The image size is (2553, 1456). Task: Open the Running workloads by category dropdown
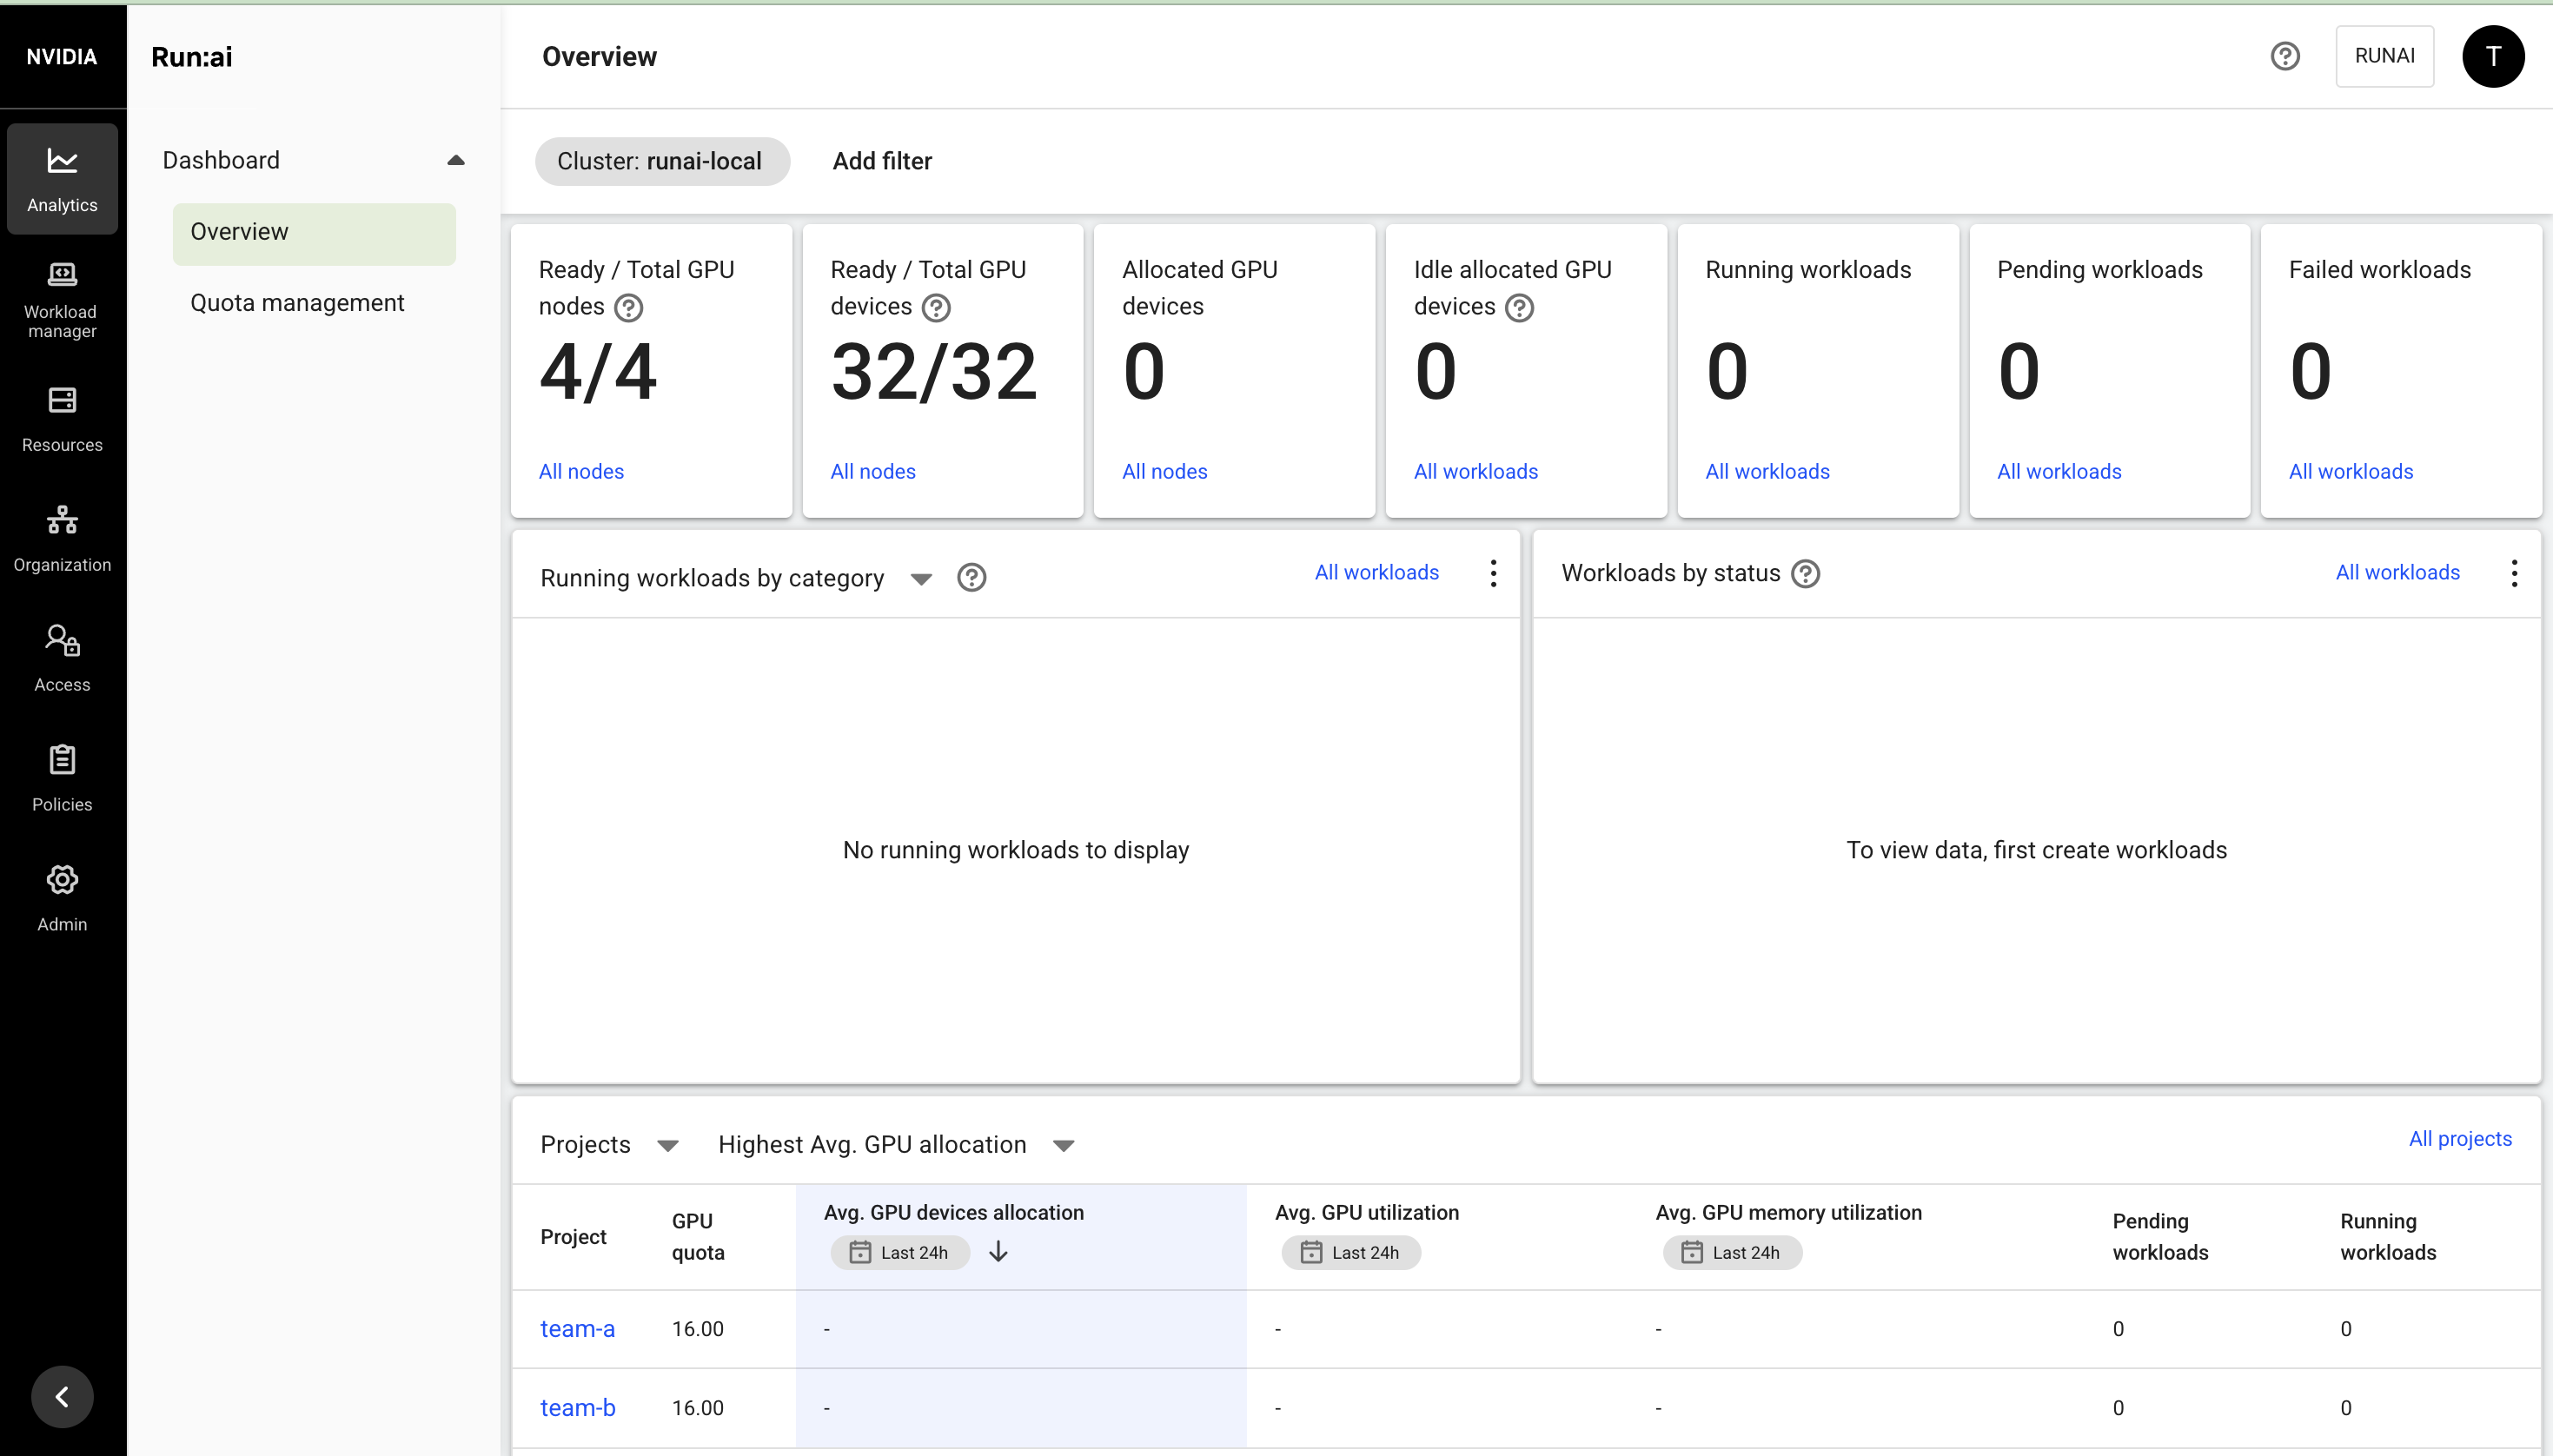point(921,579)
